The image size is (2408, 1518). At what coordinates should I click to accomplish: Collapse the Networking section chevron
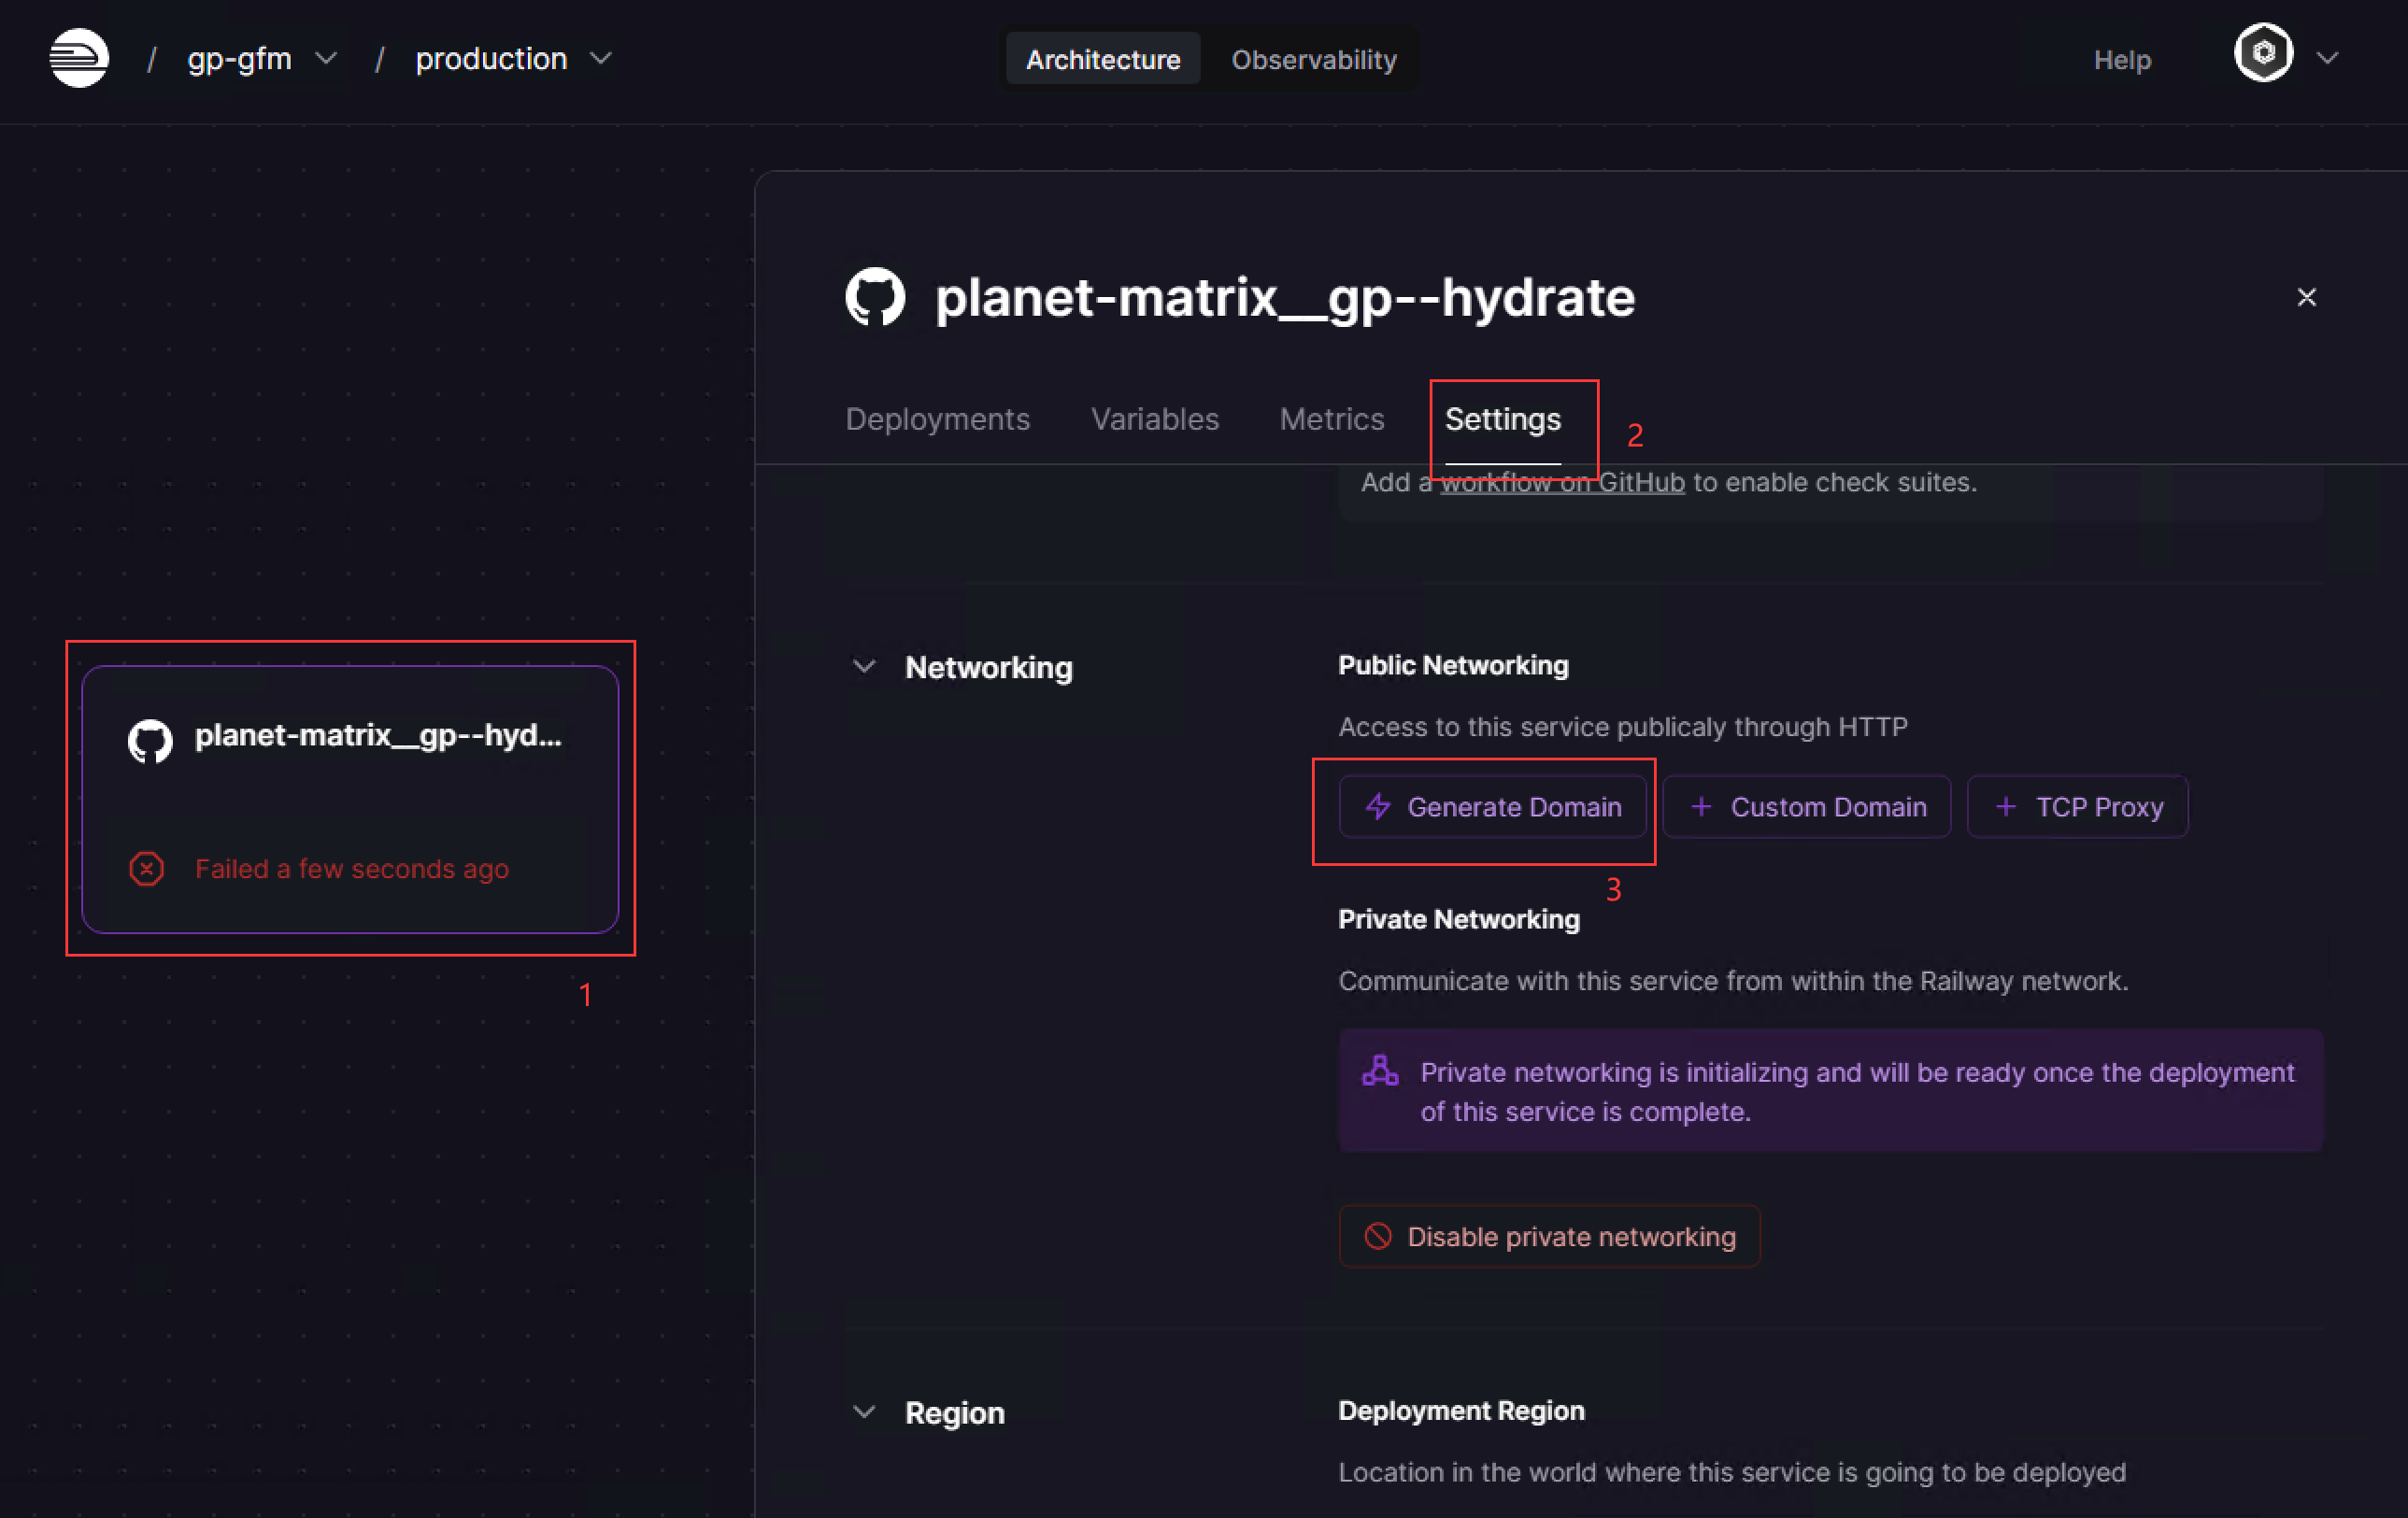[x=864, y=666]
